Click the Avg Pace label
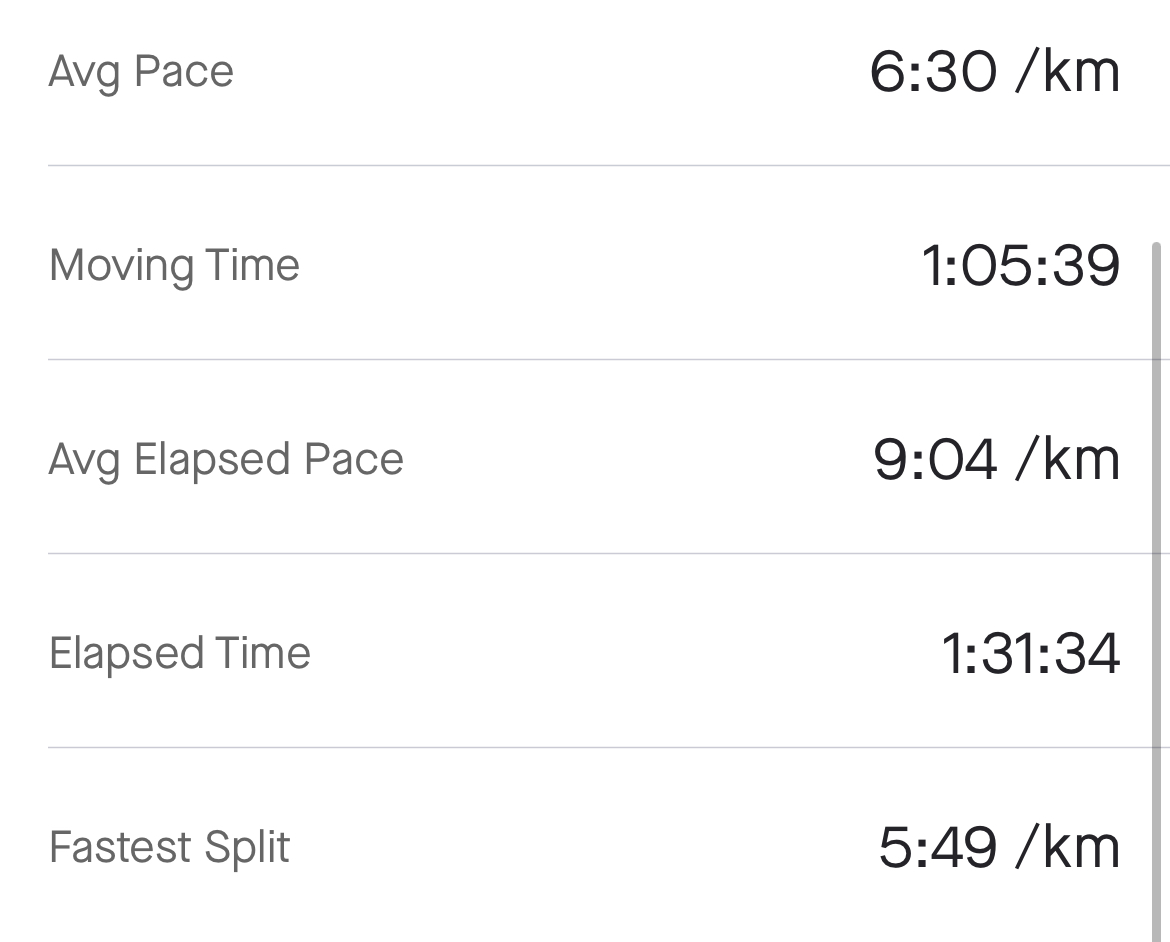Image resolution: width=1170 pixels, height=942 pixels. coord(141,73)
